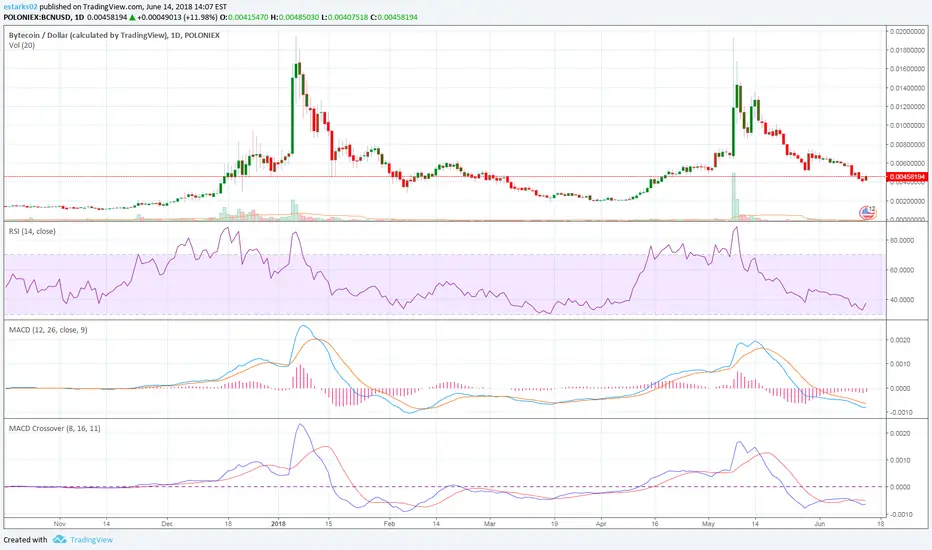Click the 'RSI (14, close)' pane label
The image size is (932, 550).
[x=32, y=231]
